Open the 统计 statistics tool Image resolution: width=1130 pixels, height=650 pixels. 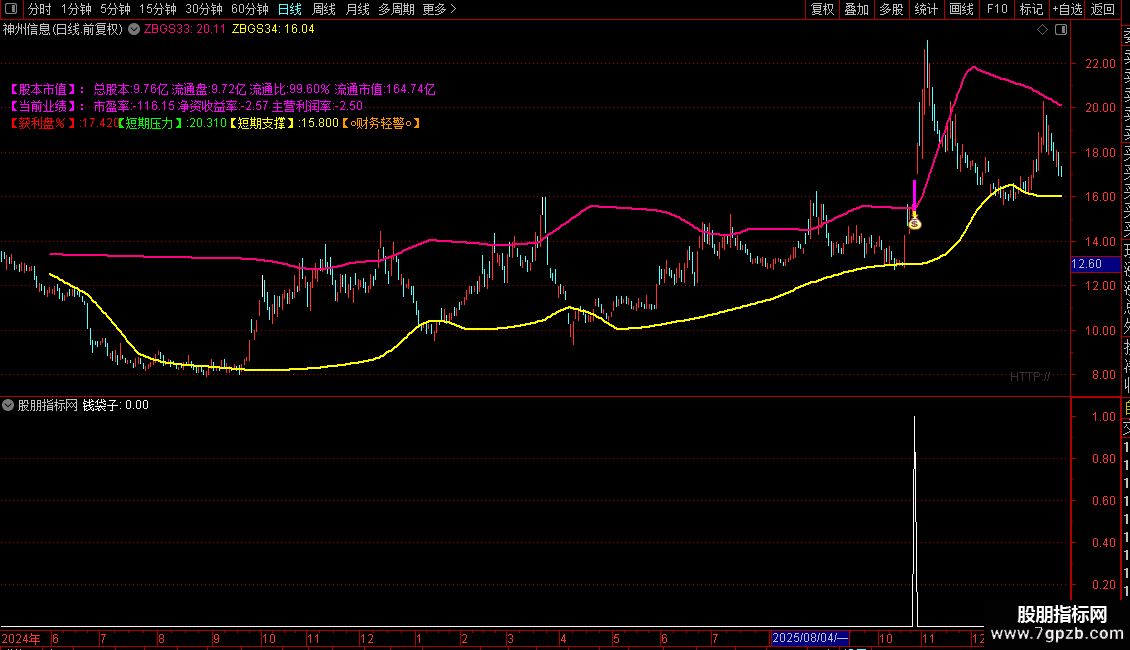926,9
